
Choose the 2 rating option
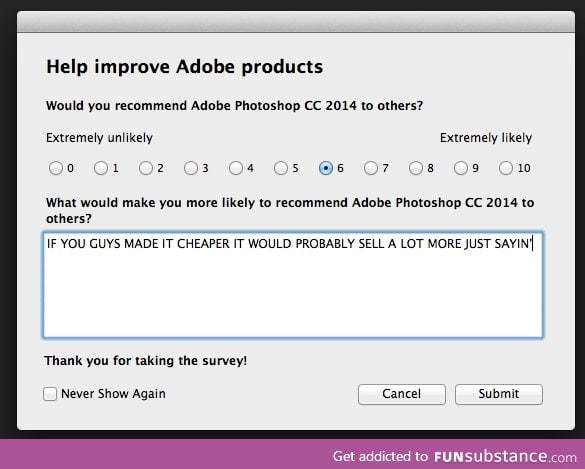point(146,168)
